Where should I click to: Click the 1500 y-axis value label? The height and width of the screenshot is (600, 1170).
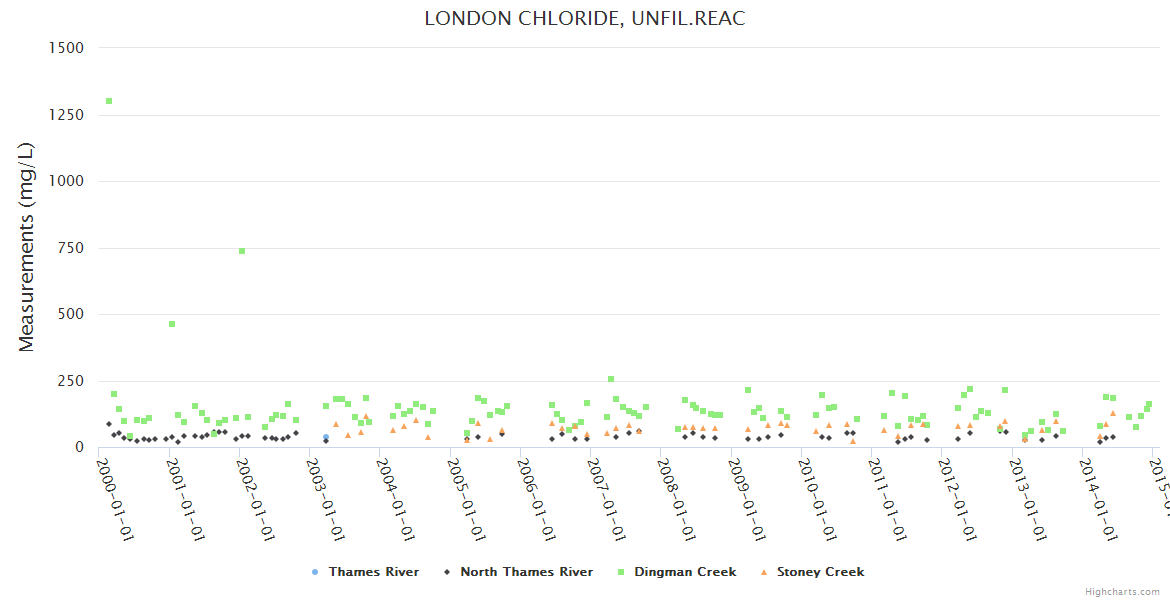tap(67, 48)
